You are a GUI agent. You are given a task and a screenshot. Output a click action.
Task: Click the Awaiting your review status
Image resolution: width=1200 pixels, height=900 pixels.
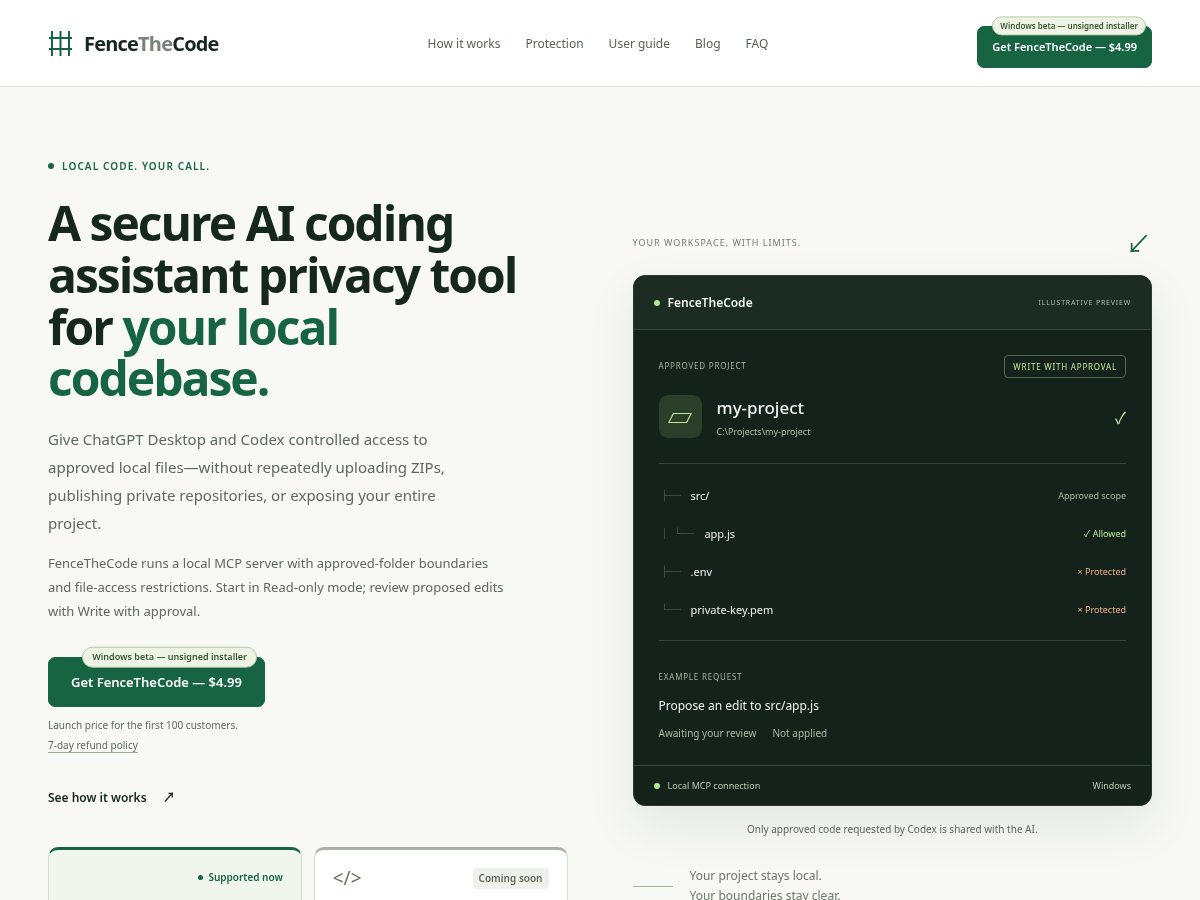[707, 733]
